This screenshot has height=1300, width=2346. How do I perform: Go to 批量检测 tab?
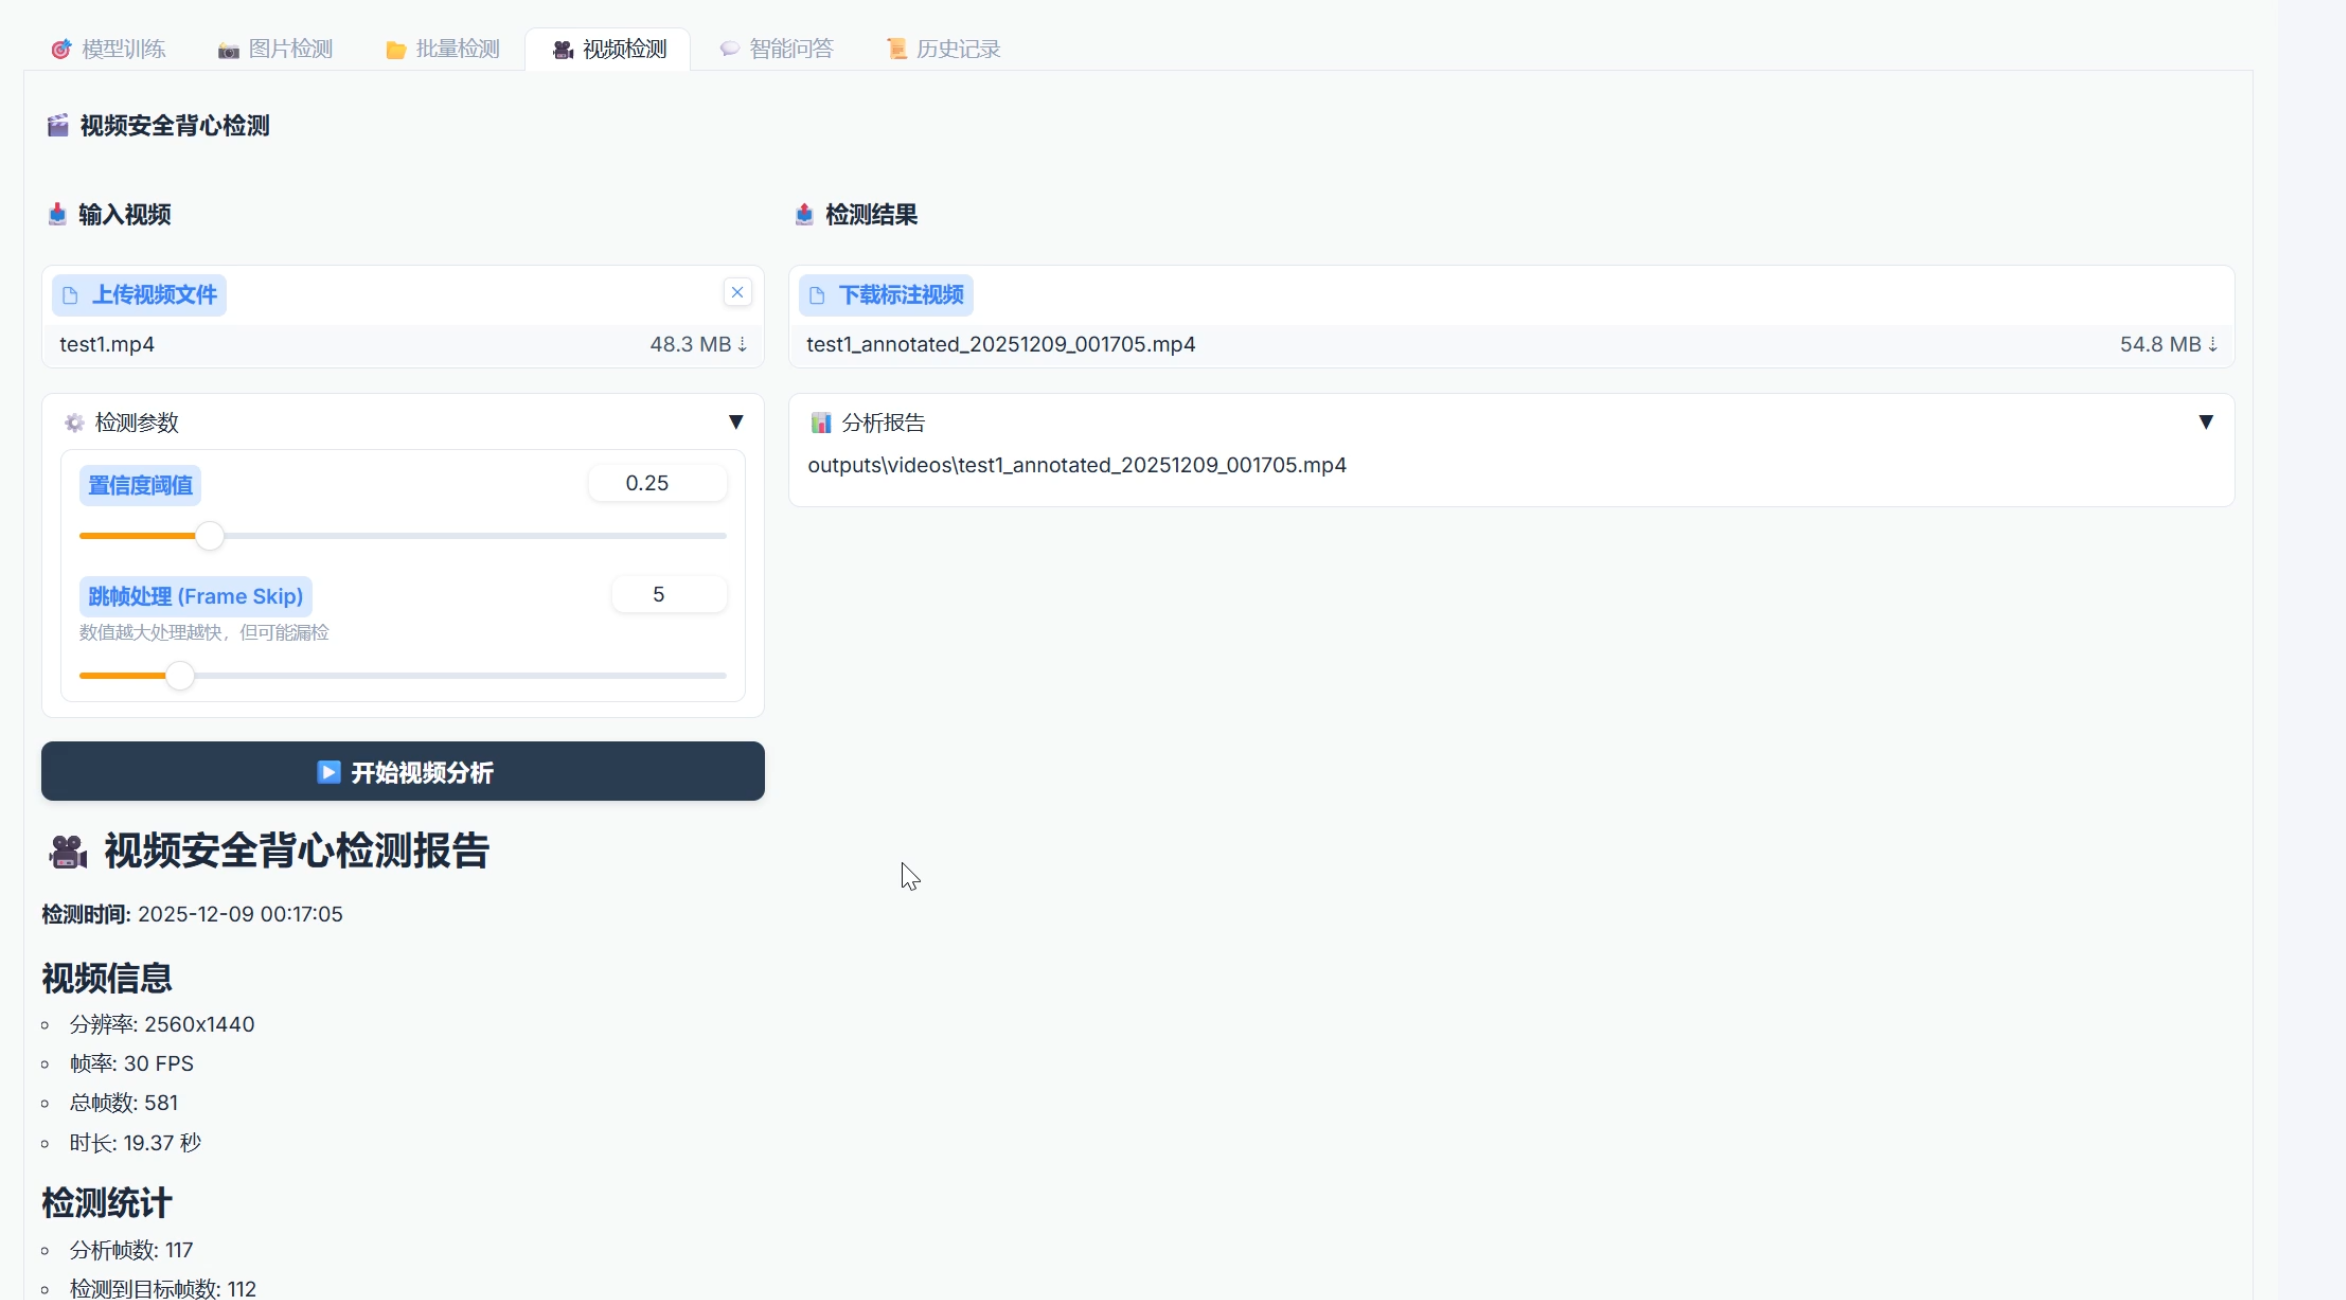(x=442, y=49)
